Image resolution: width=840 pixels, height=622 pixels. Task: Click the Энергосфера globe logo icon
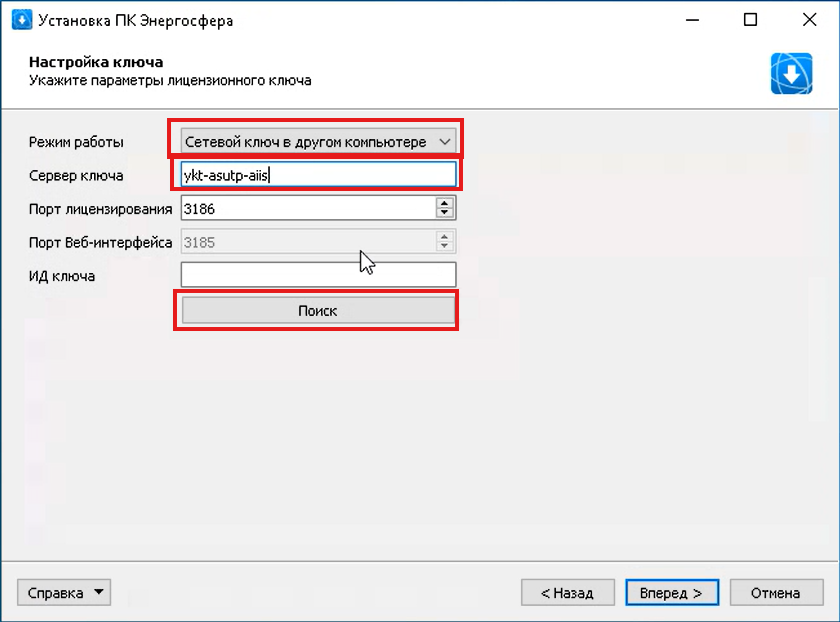click(791, 74)
